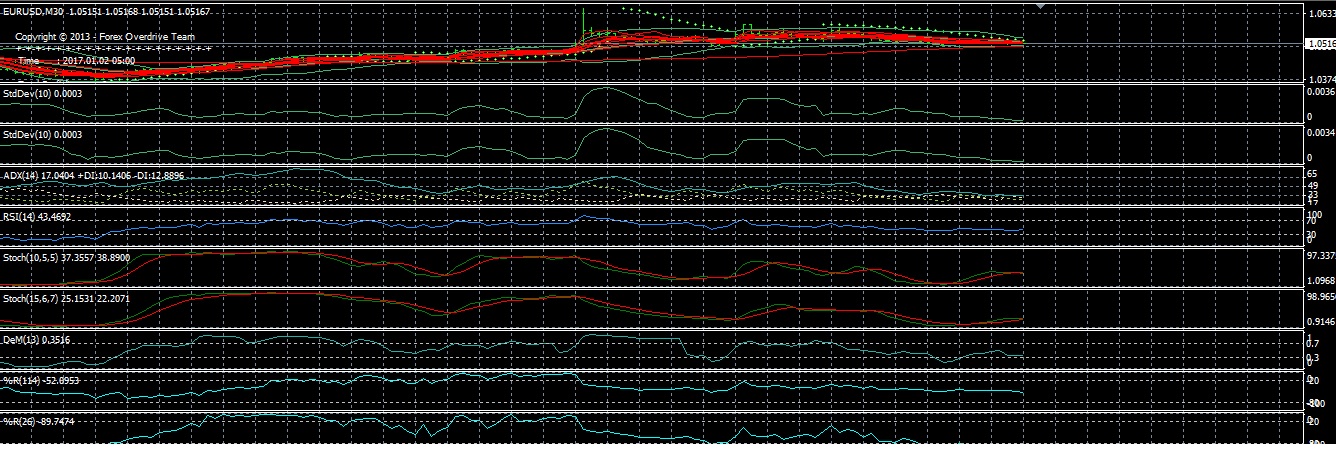This screenshot has height=460, width=1336.
Task: Click the 65 level on the ADX scale
Action: pos(1312,174)
